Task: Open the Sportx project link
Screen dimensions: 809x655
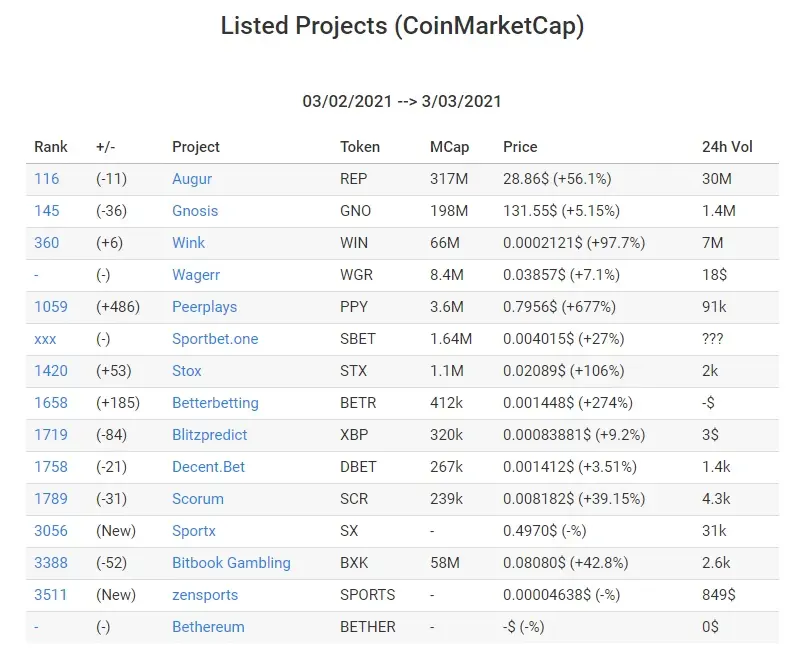Action: point(193,531)
